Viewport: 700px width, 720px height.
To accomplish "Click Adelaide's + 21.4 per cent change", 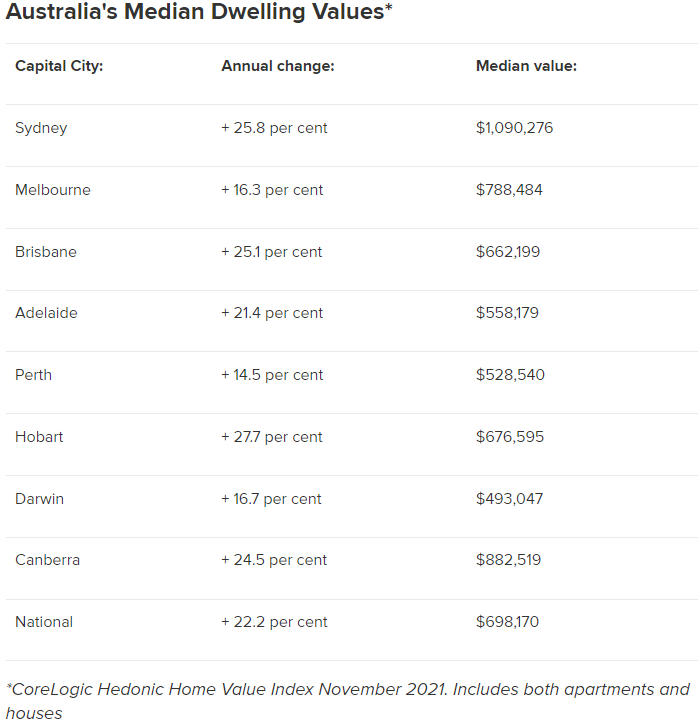I will (x=272, y=313).
